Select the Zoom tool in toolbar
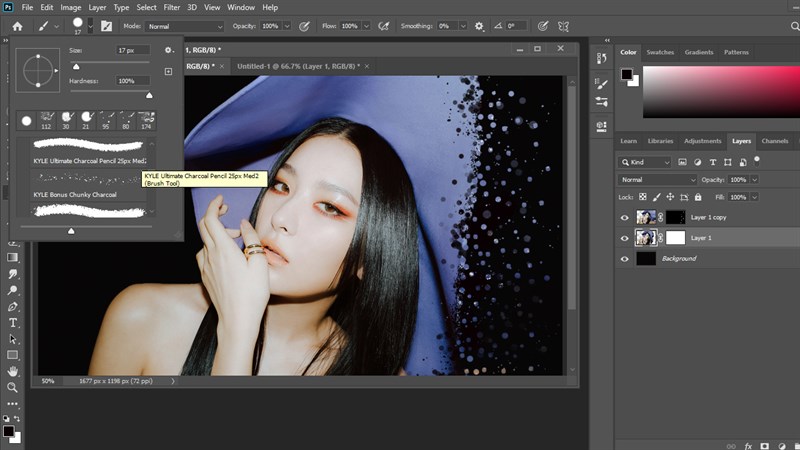 13,387
